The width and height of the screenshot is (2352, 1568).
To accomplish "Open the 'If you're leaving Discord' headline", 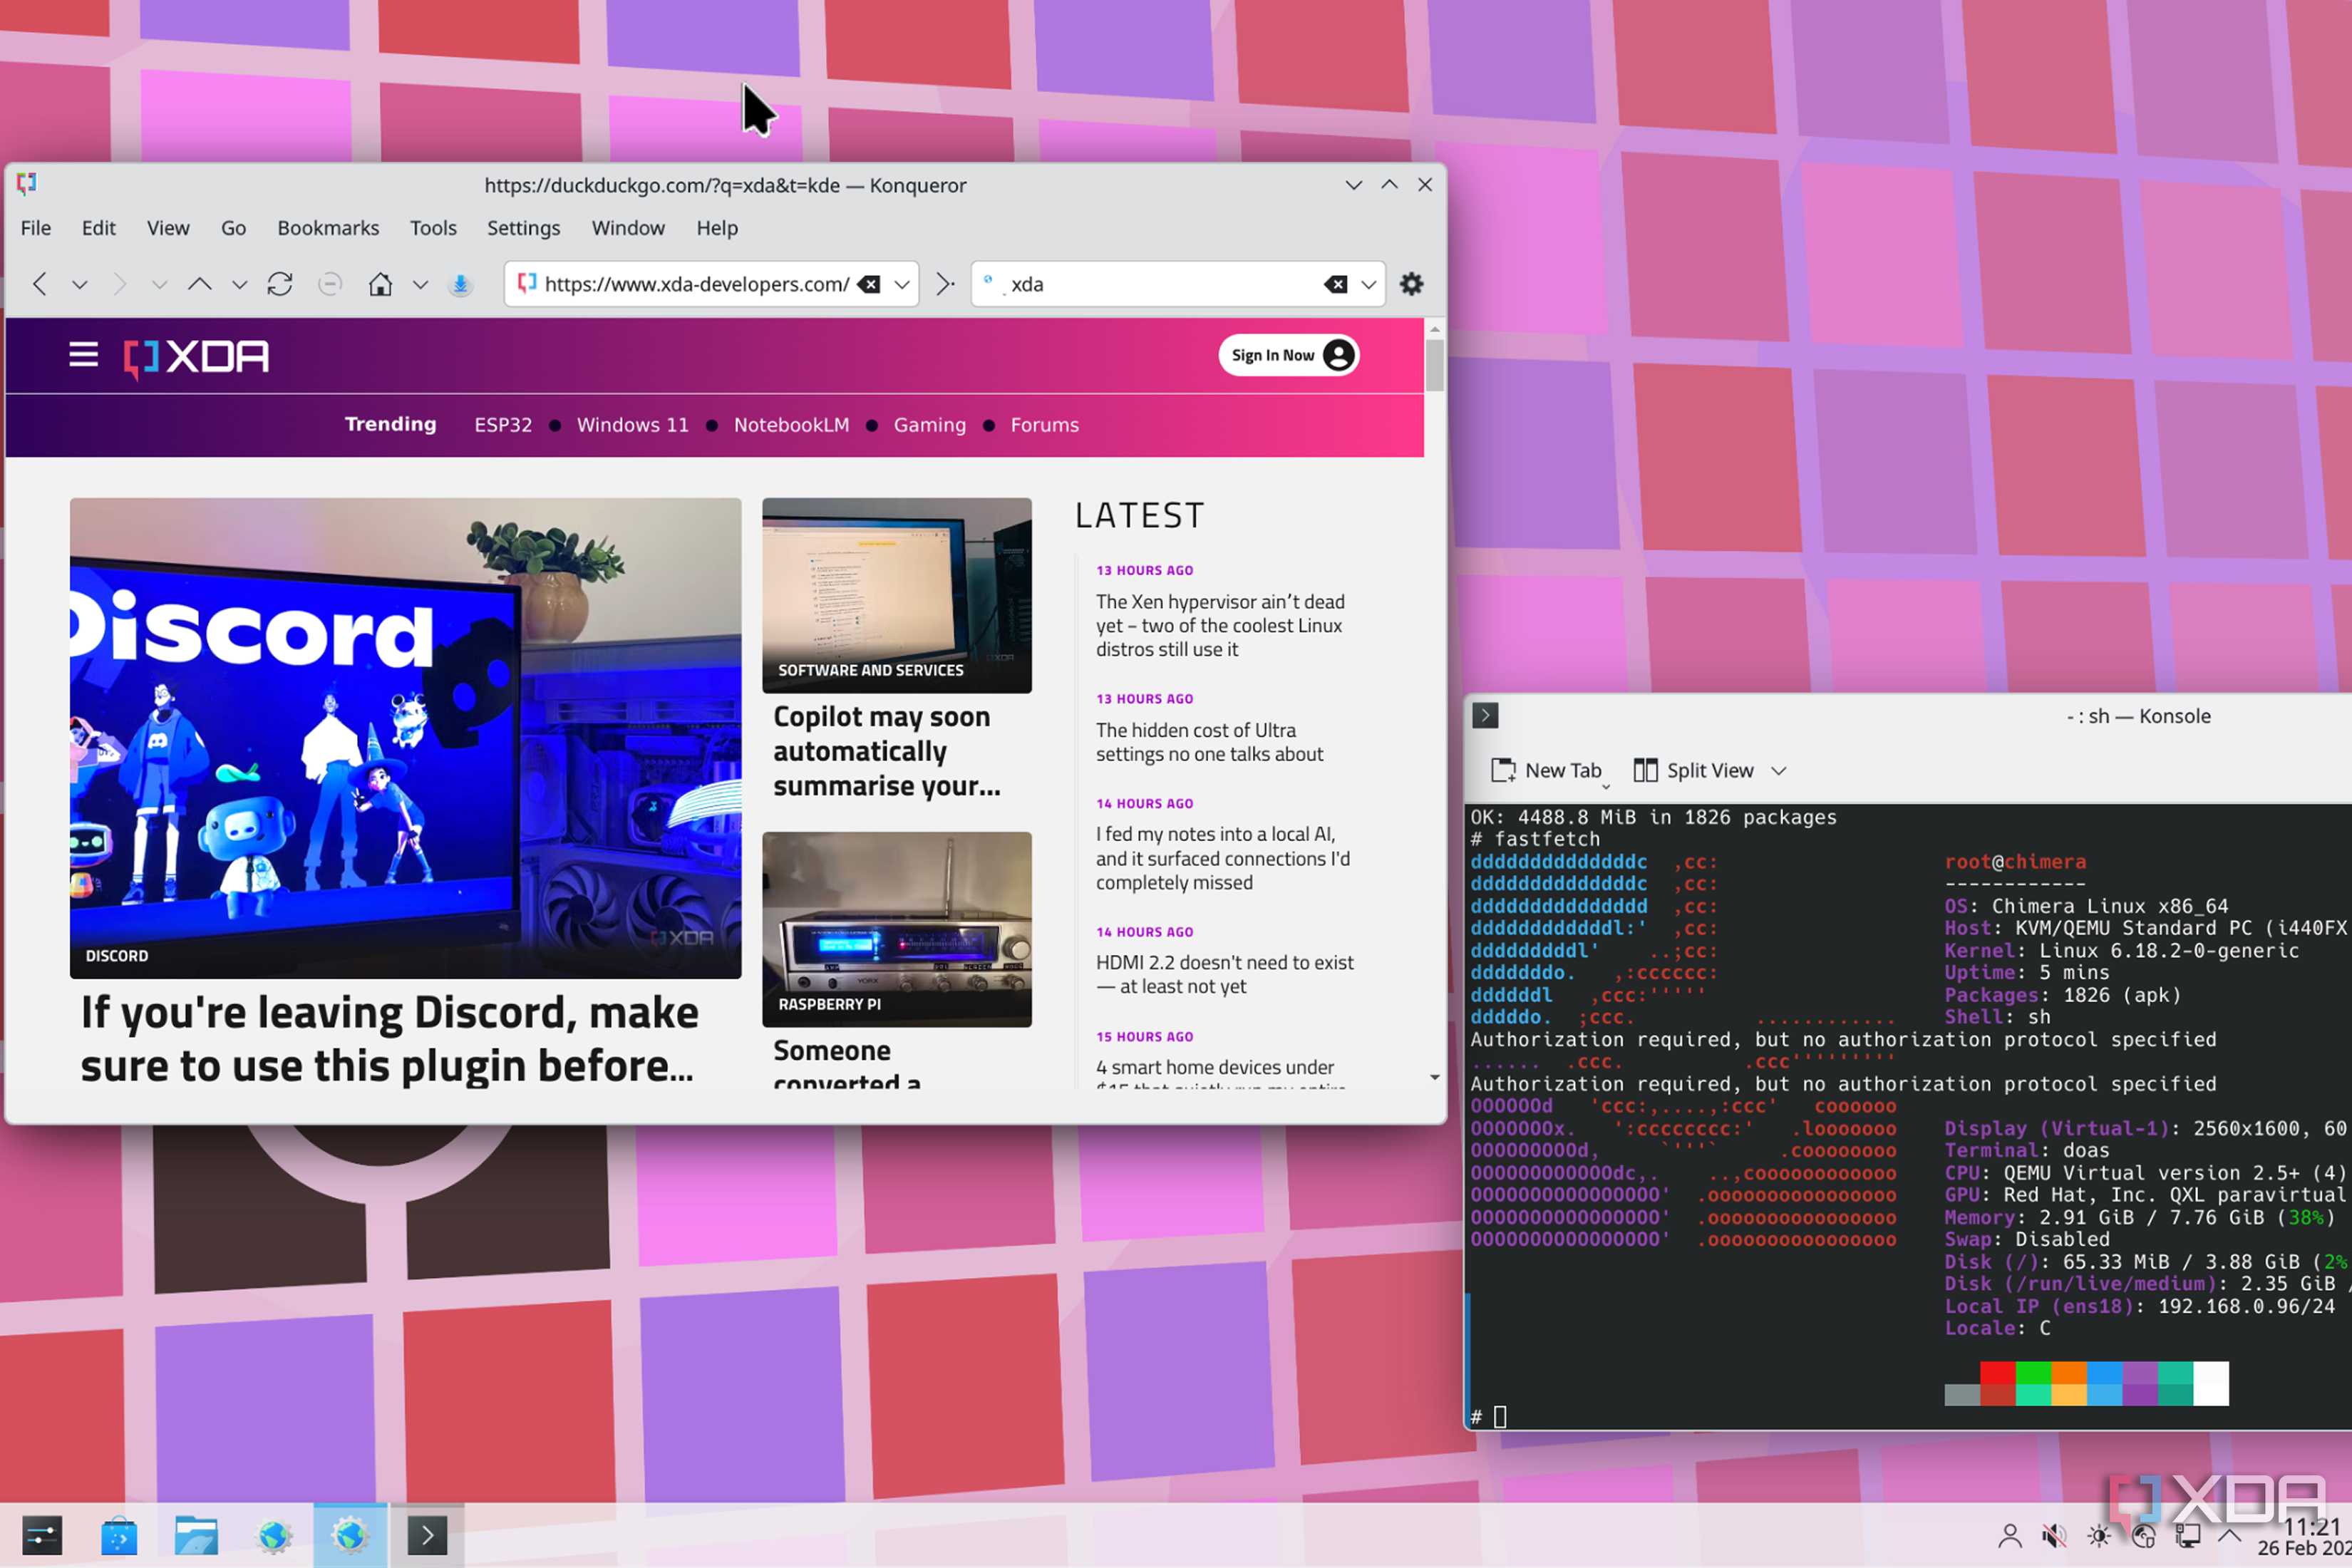I will [x=390, y=1039].
